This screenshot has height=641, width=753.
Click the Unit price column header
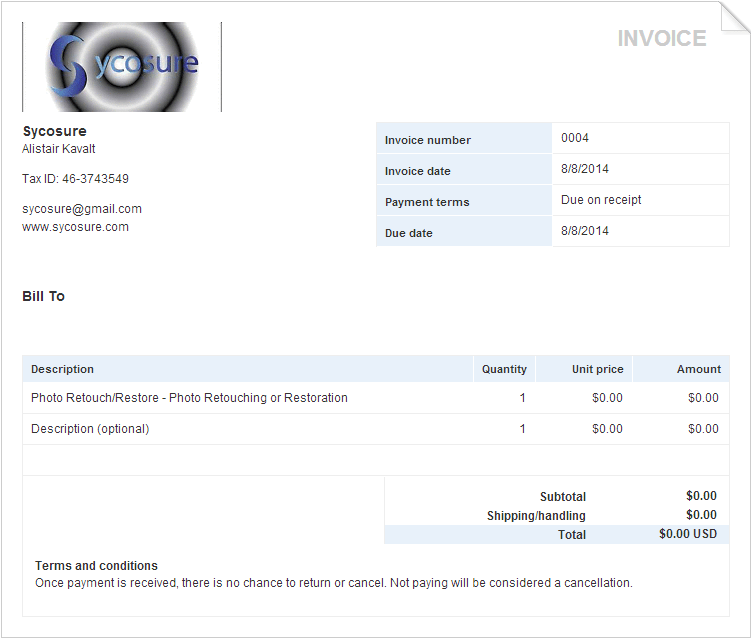coord(597,369)
